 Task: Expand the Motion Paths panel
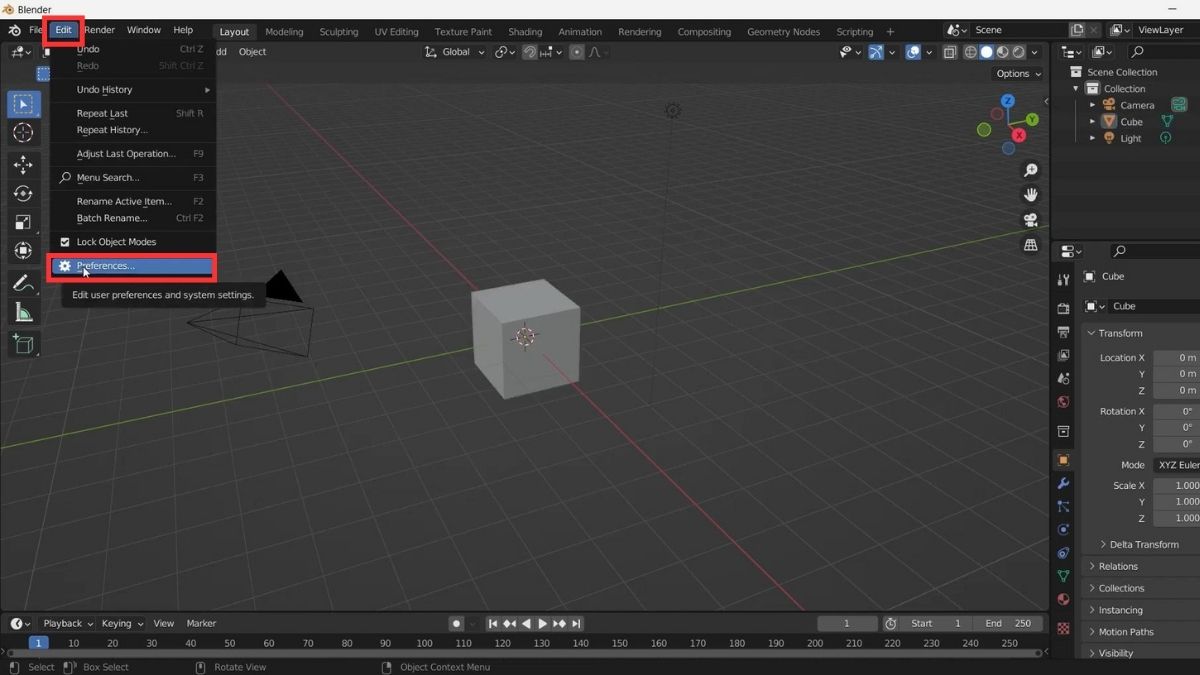1092,632
